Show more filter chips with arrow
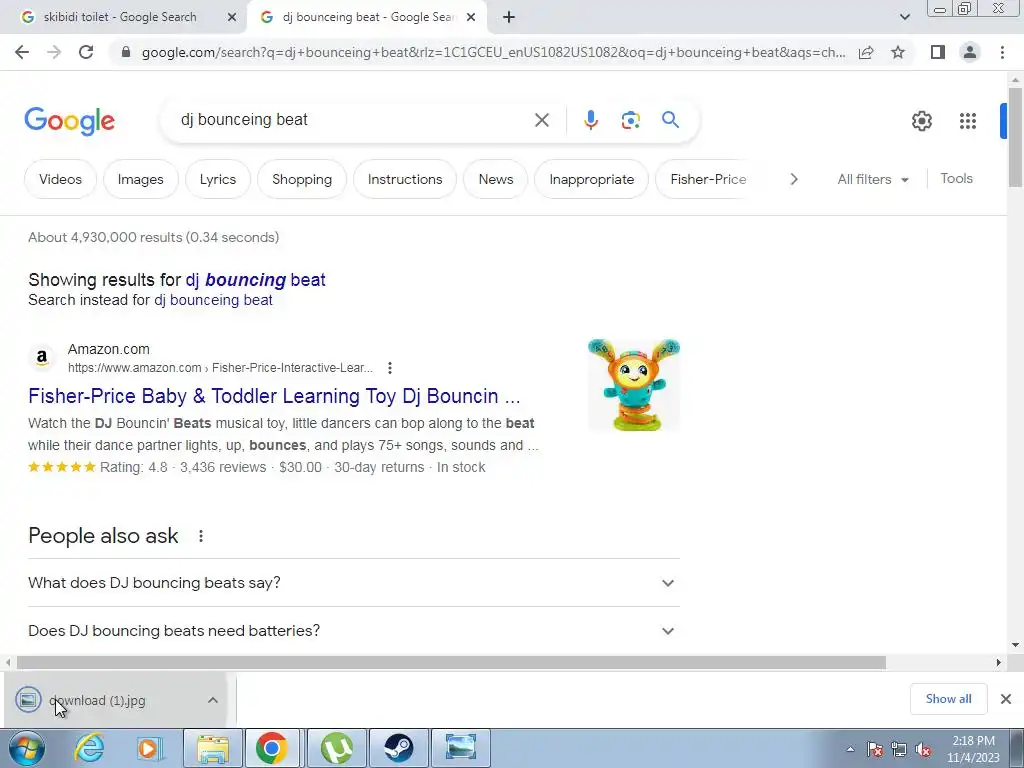 793,179
